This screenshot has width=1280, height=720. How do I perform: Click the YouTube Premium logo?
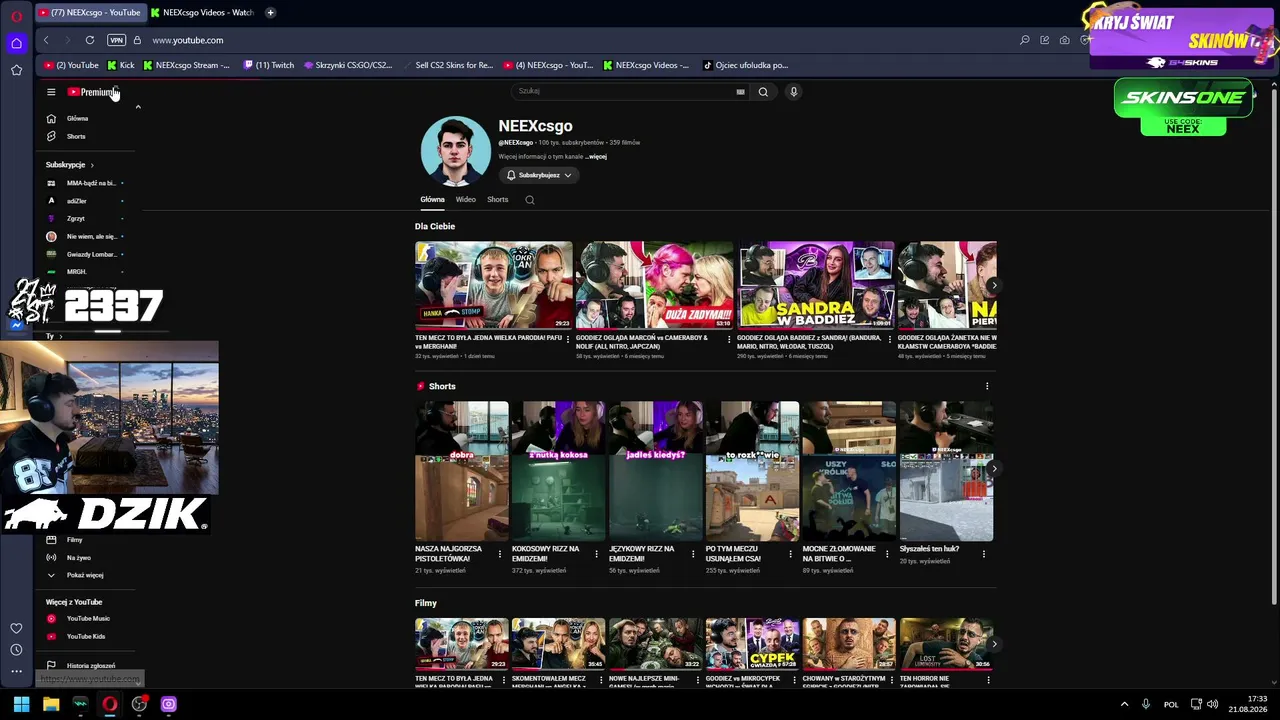click(x=91, y=92)
